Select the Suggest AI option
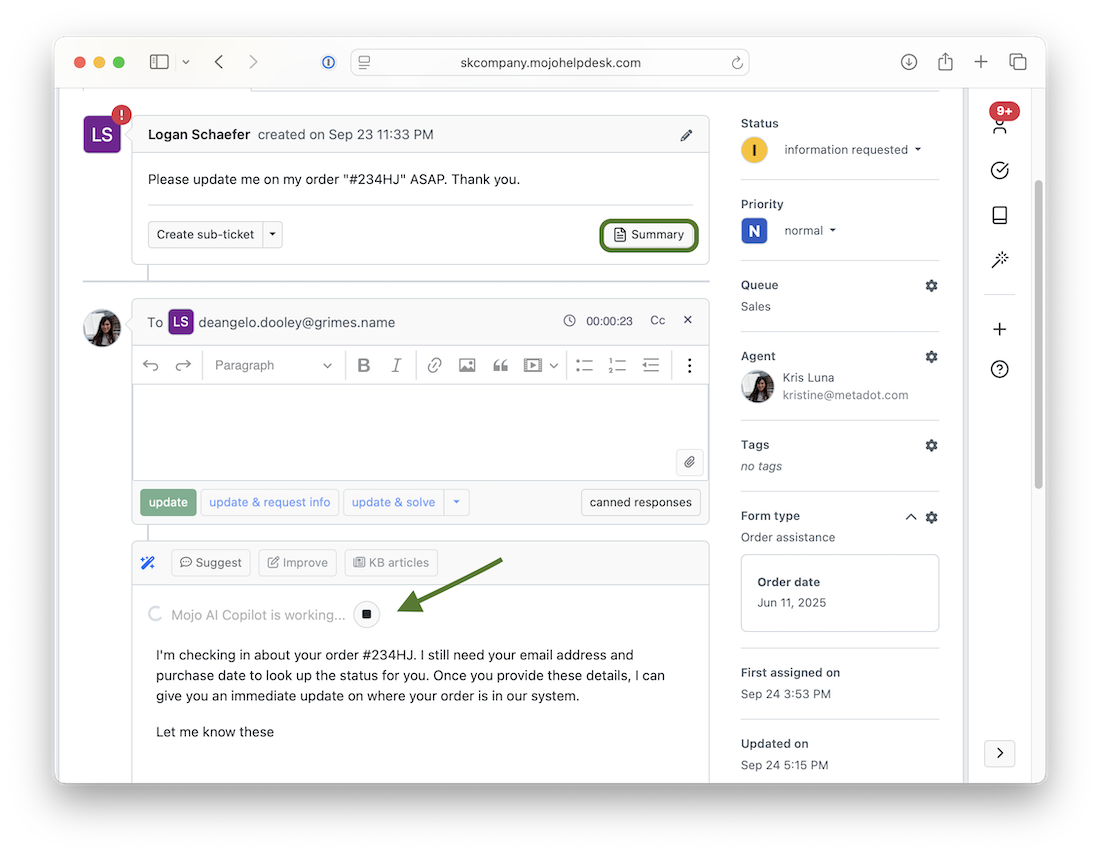This screenshot has width=1100, height=855. tap(210, 563)
